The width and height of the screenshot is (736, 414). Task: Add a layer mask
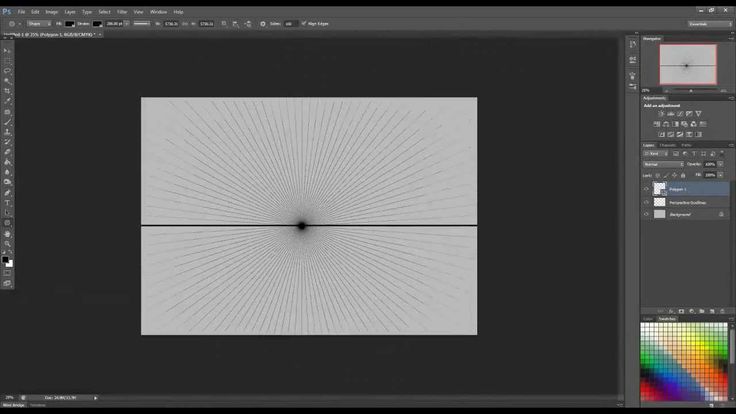click(681, 311)
